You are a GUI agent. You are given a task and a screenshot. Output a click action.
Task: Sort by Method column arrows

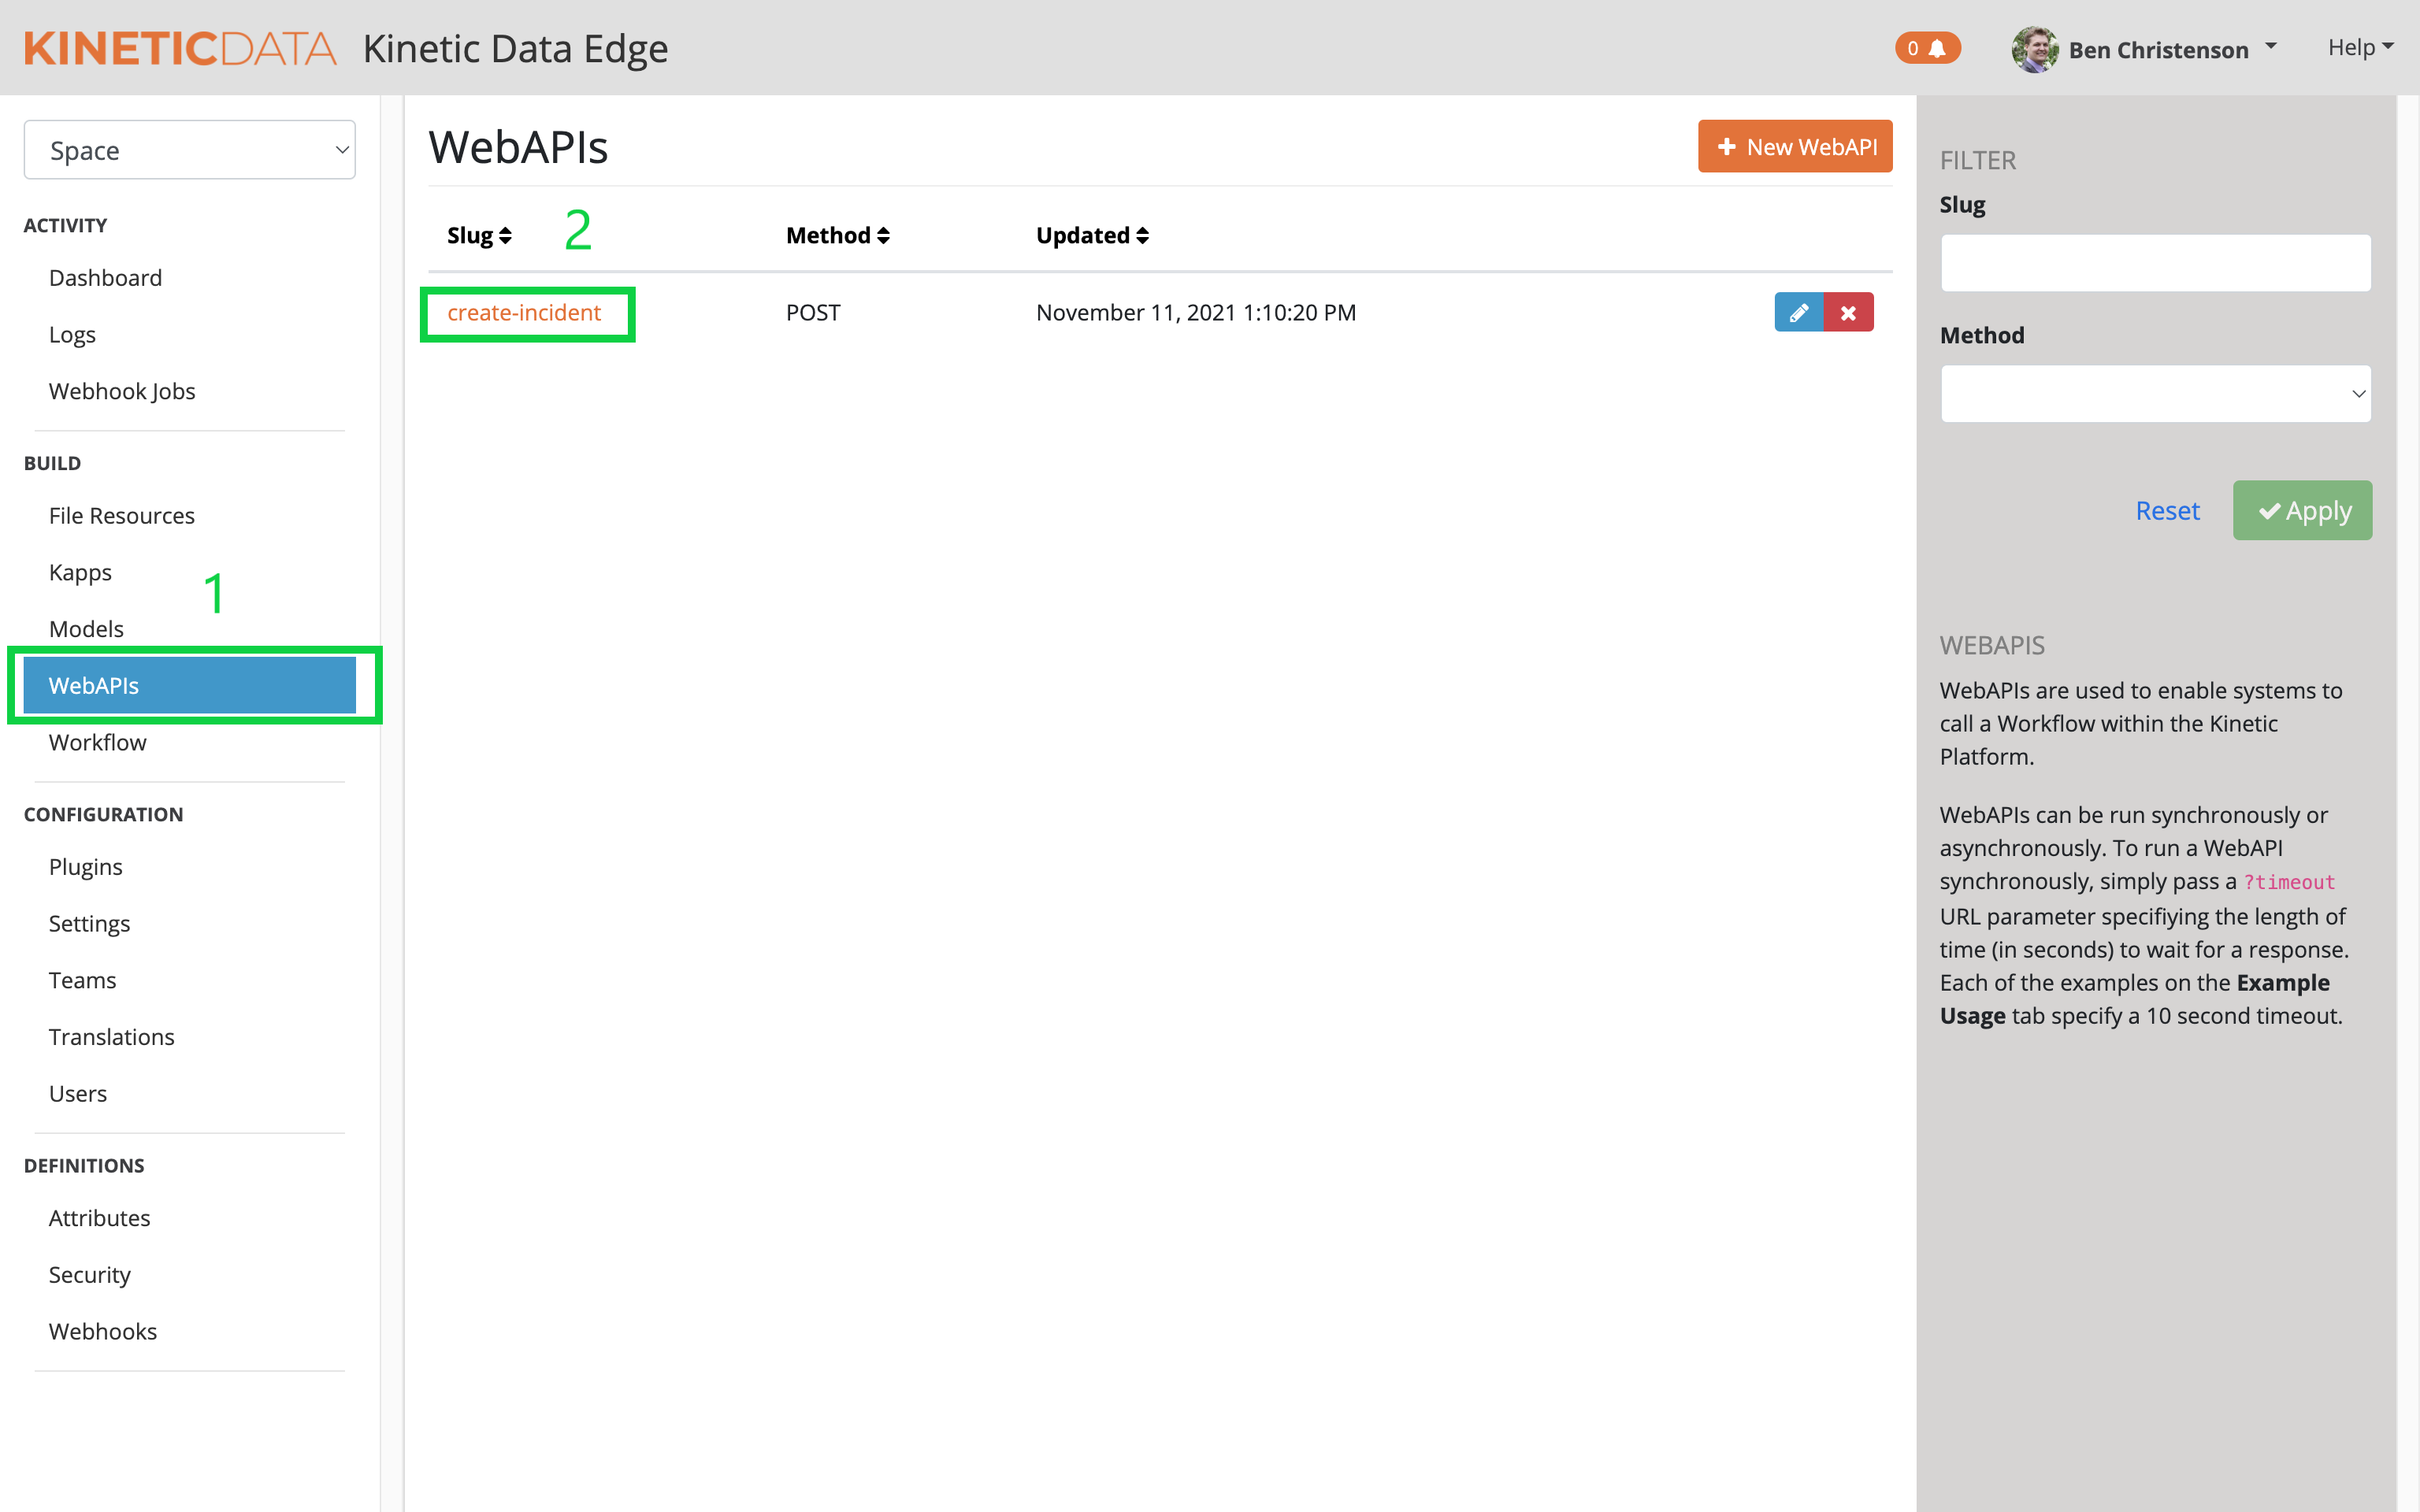[x=883, y=236]
